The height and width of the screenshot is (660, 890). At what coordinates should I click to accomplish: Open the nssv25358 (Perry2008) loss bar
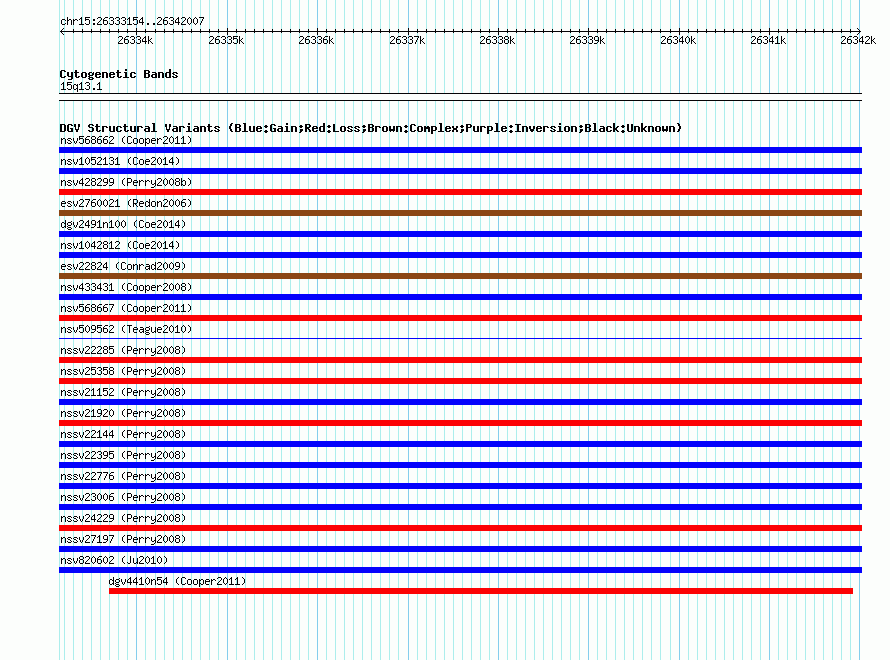click(460, 381)
